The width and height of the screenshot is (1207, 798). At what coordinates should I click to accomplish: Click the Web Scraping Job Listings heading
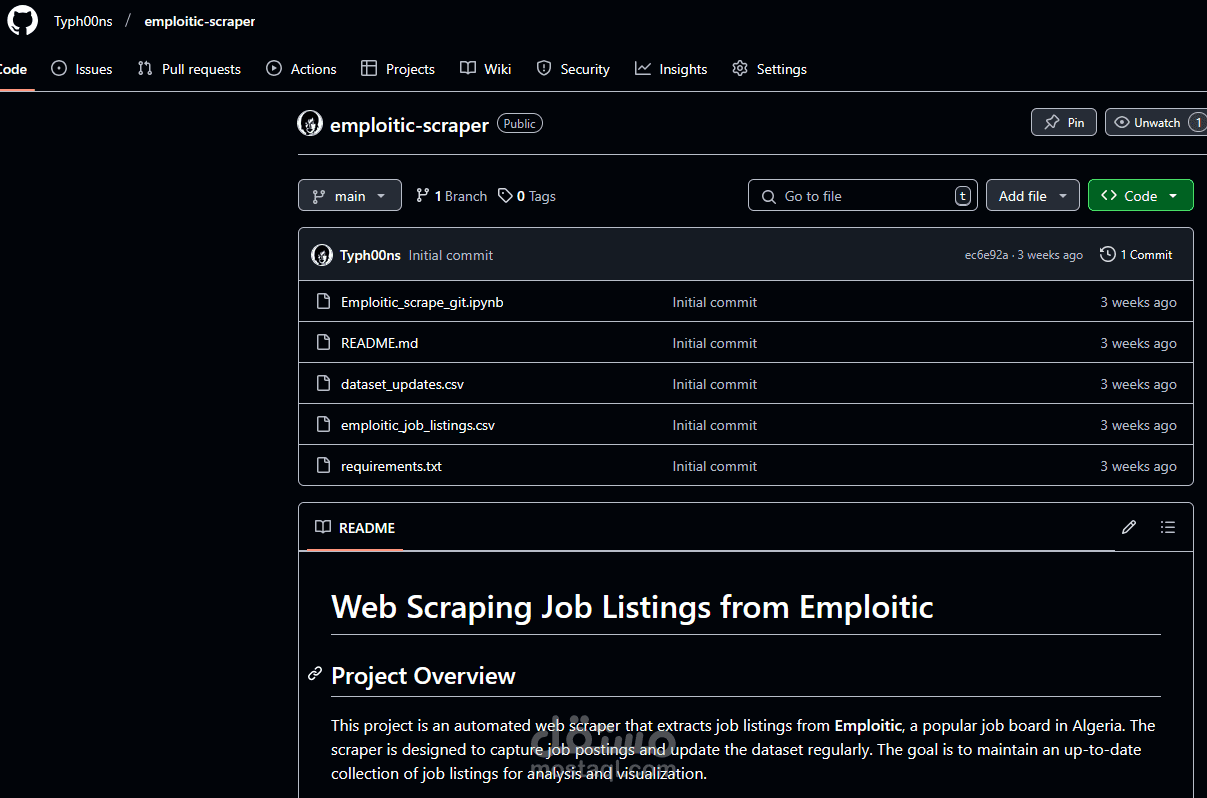point(632,606)
